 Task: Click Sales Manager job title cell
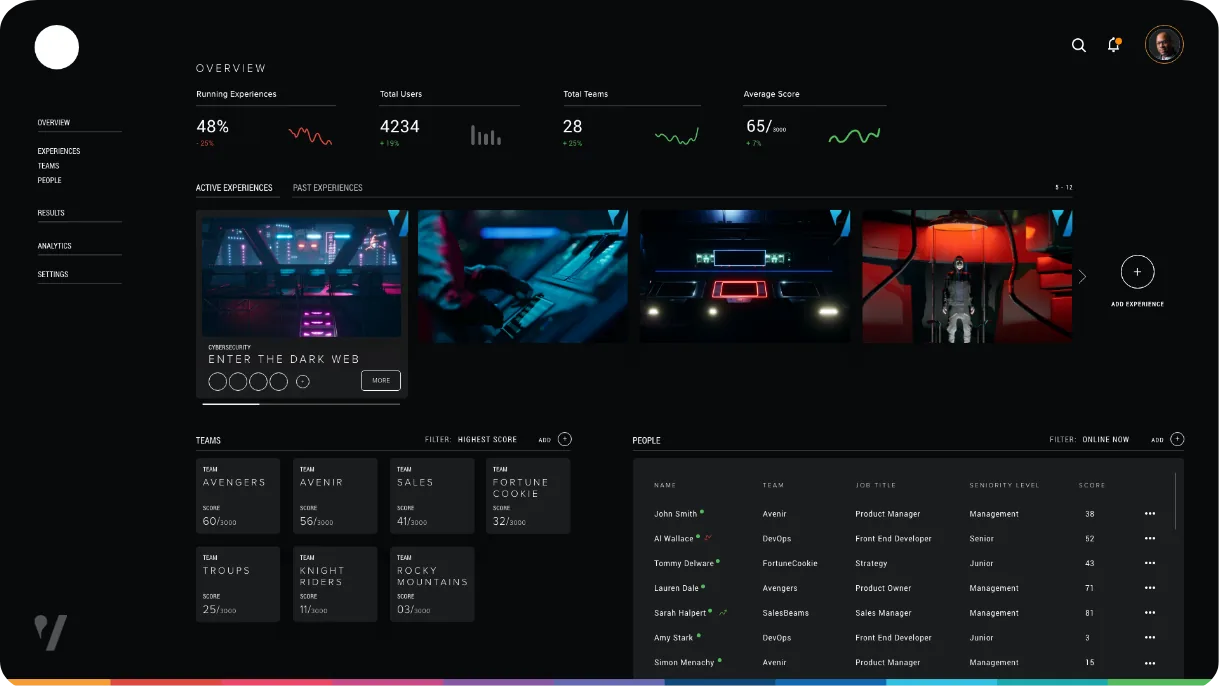click(x=883, y=613)
